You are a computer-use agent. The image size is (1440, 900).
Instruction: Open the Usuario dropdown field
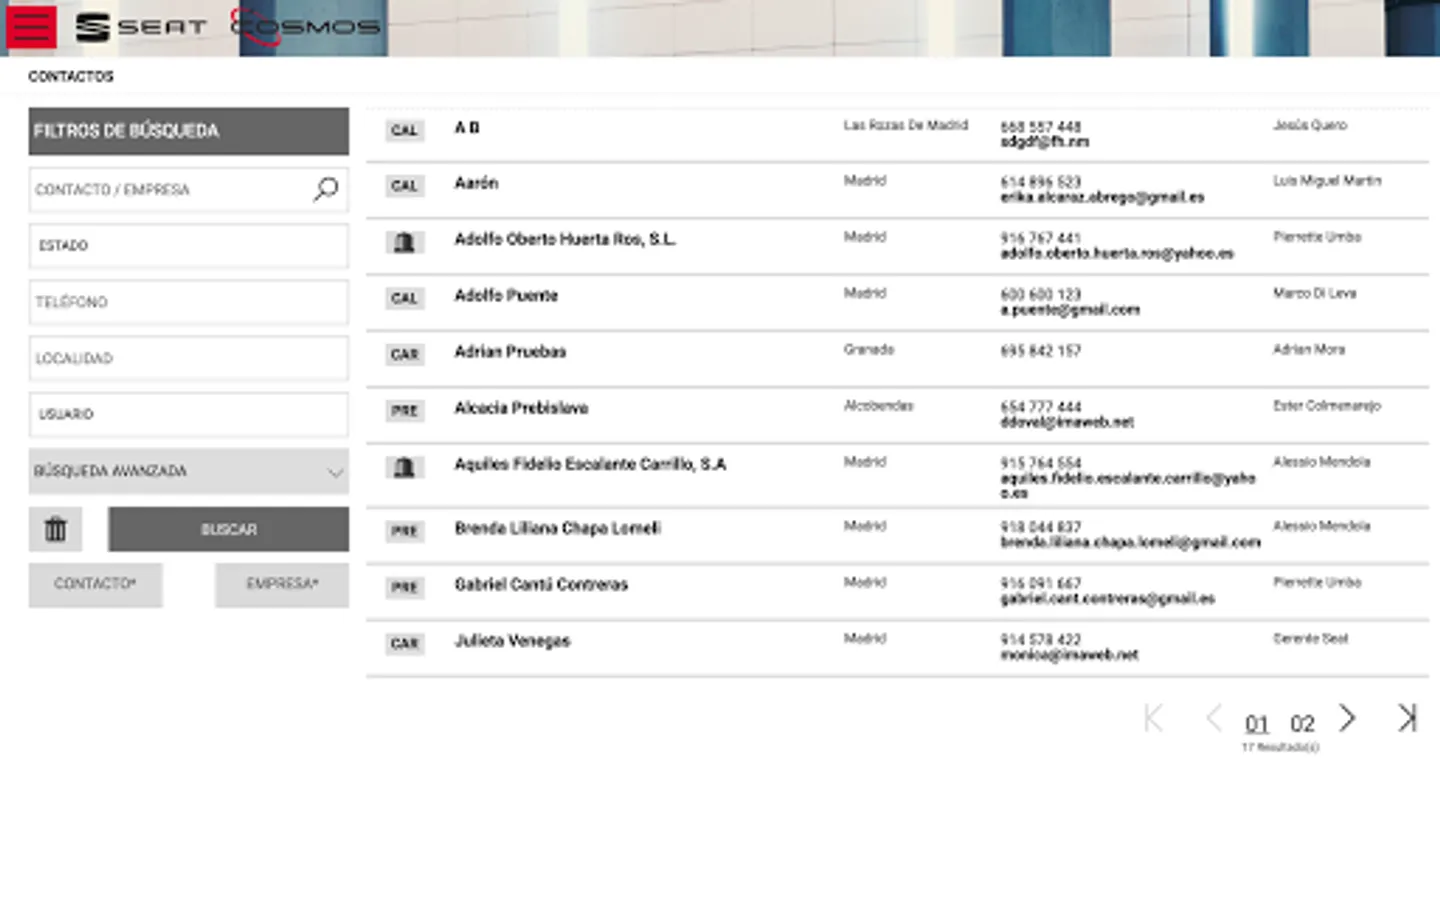[x=189, y=414]
